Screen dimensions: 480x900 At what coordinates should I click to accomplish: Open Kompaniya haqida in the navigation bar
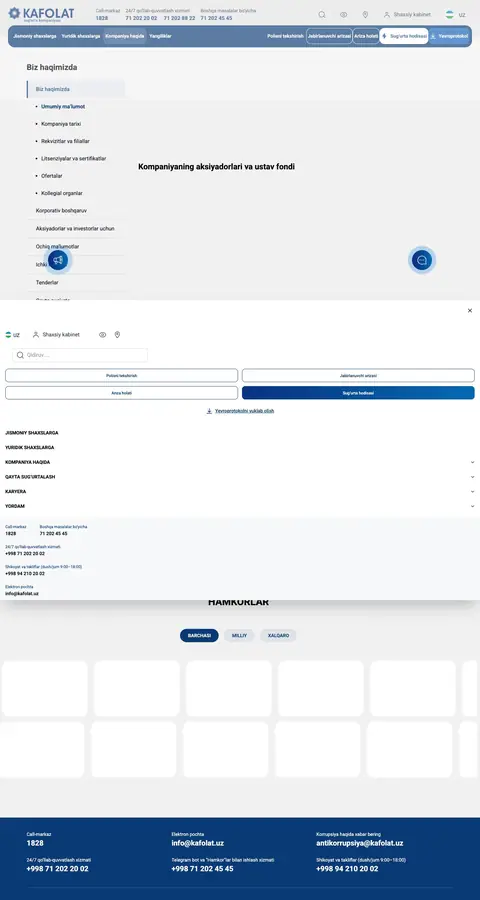[125, 36]
